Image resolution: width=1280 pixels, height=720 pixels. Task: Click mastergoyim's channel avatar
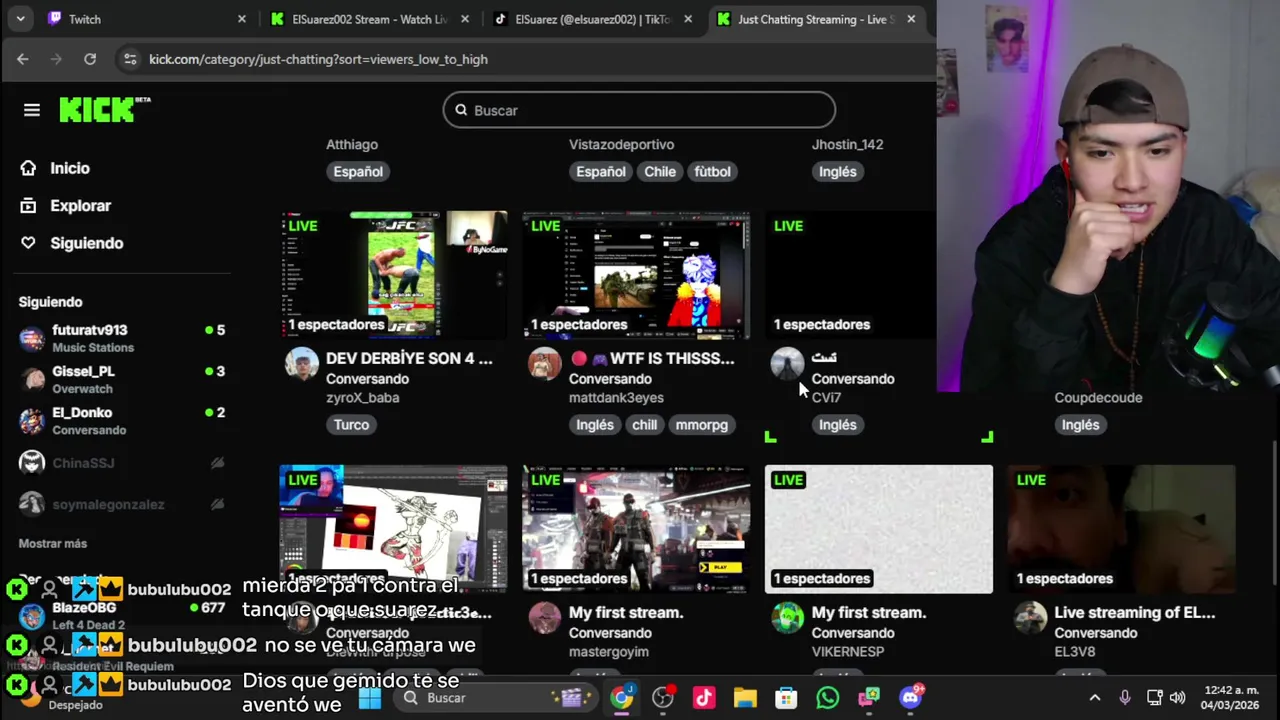545,618
